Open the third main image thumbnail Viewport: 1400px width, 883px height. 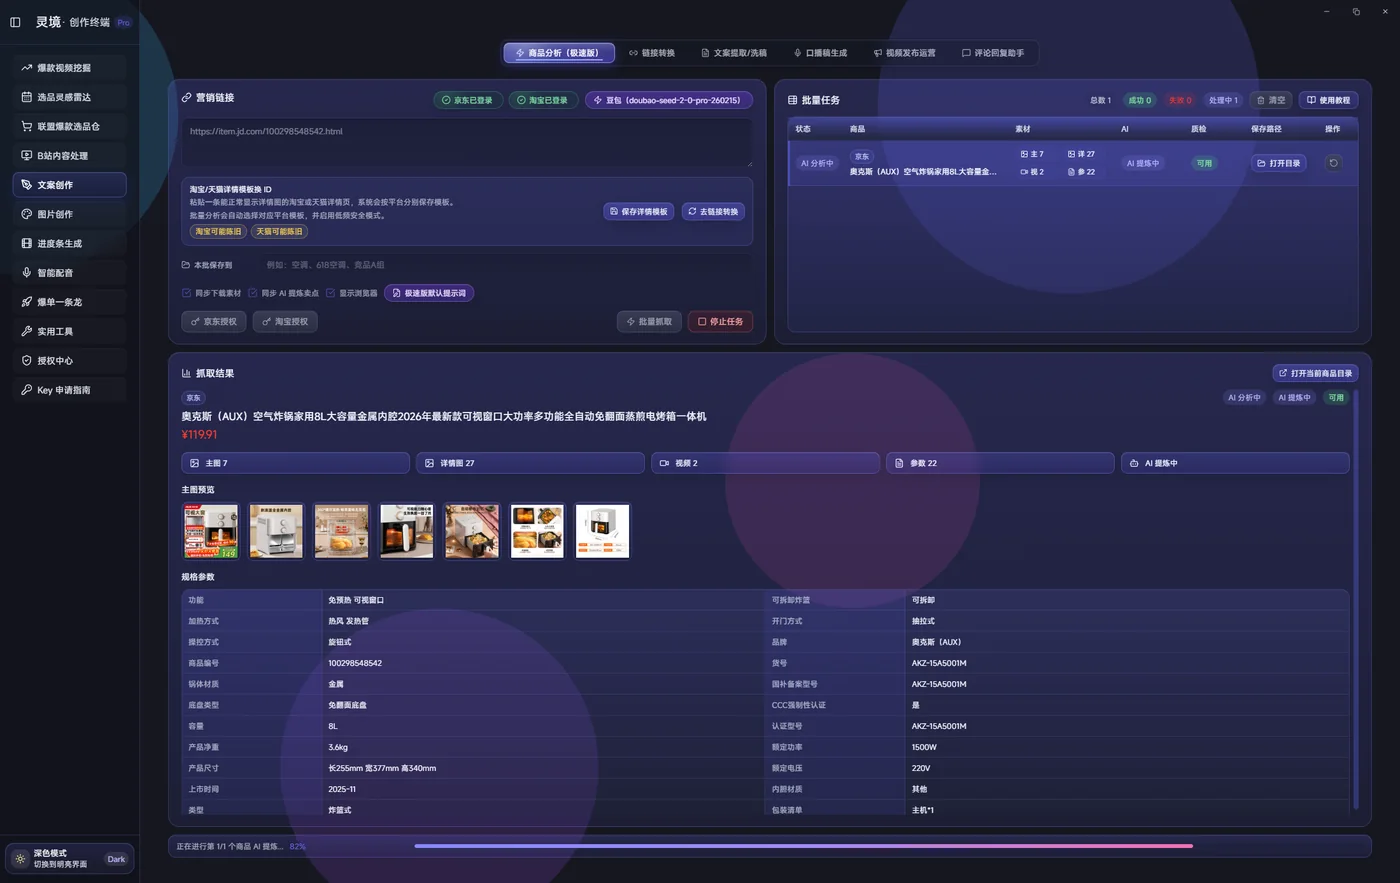click(x=341, y=531)
